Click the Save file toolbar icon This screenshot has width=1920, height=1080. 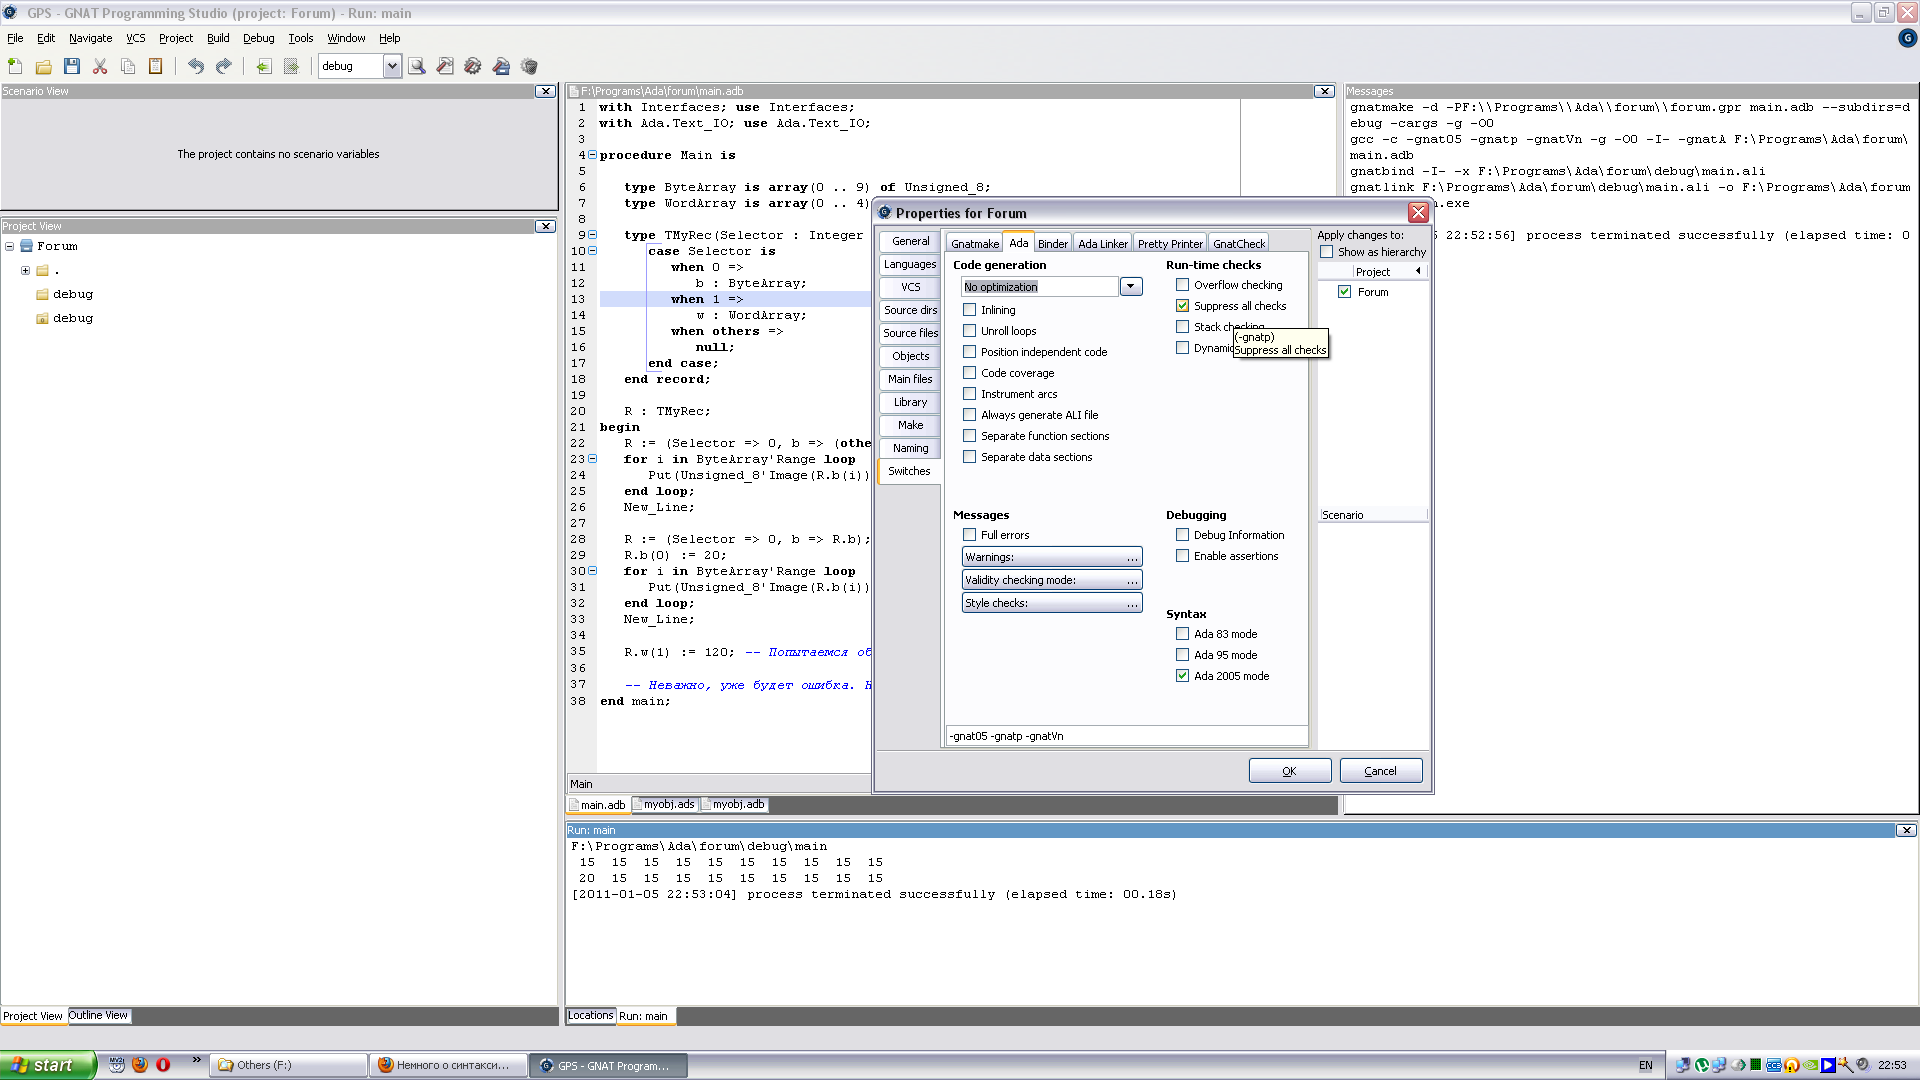click(71, 66)
